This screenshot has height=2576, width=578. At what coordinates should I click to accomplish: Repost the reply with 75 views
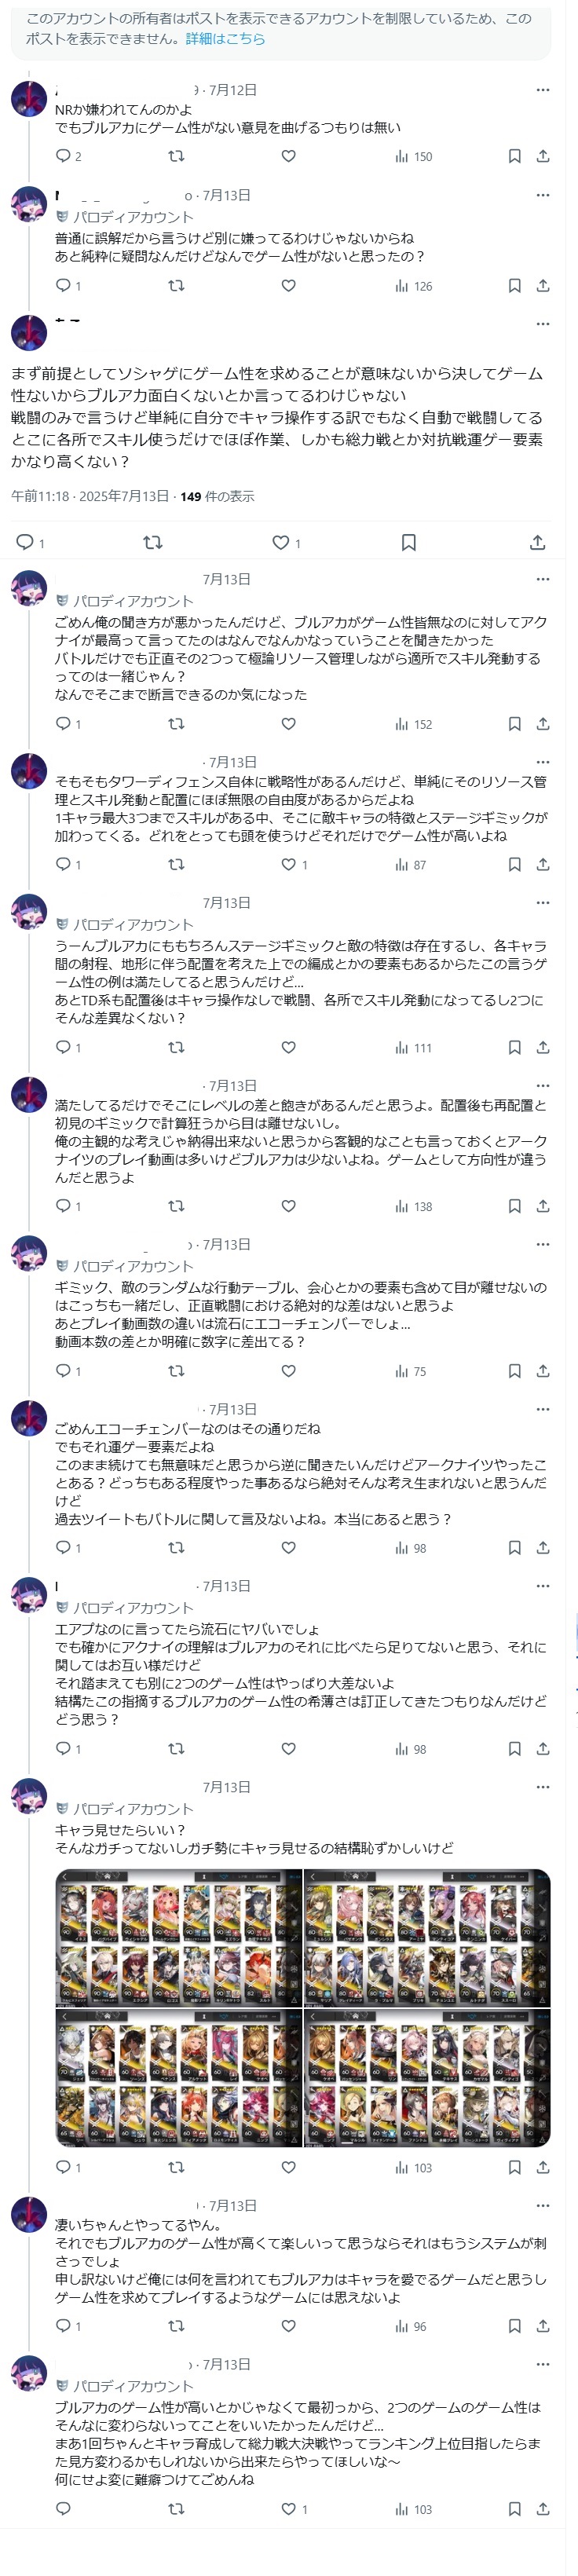click(176, 1371)
